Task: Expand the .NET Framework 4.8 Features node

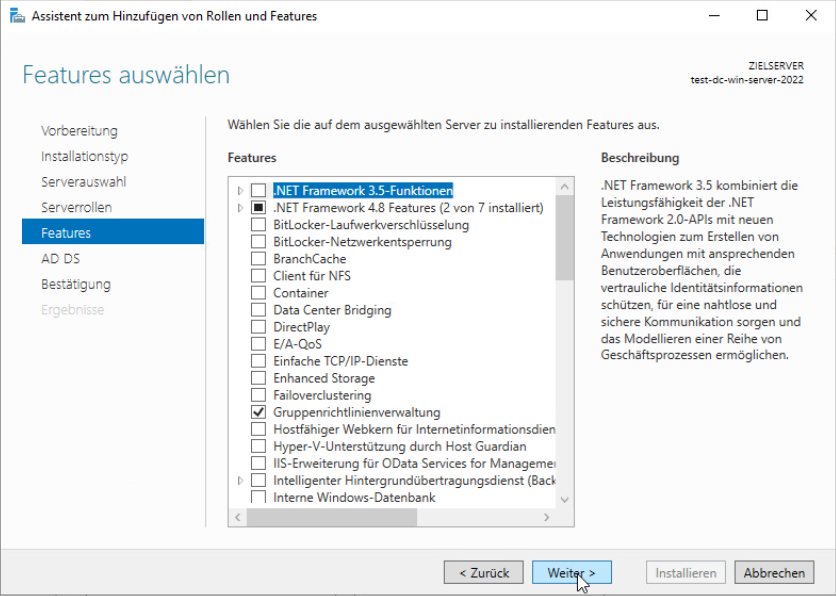Action: click(240, 207)
